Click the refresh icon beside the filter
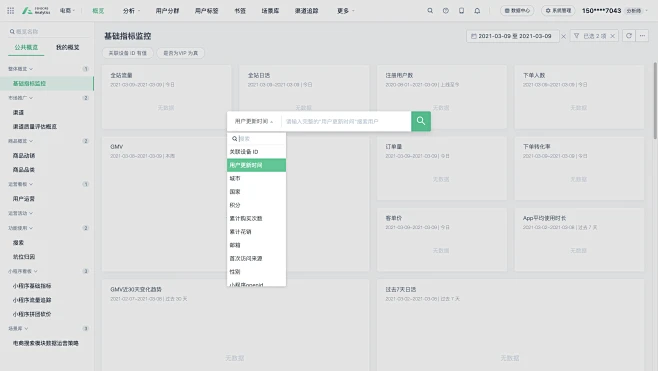The height and width of the screenshot is (371, 658). coord(629,36)
